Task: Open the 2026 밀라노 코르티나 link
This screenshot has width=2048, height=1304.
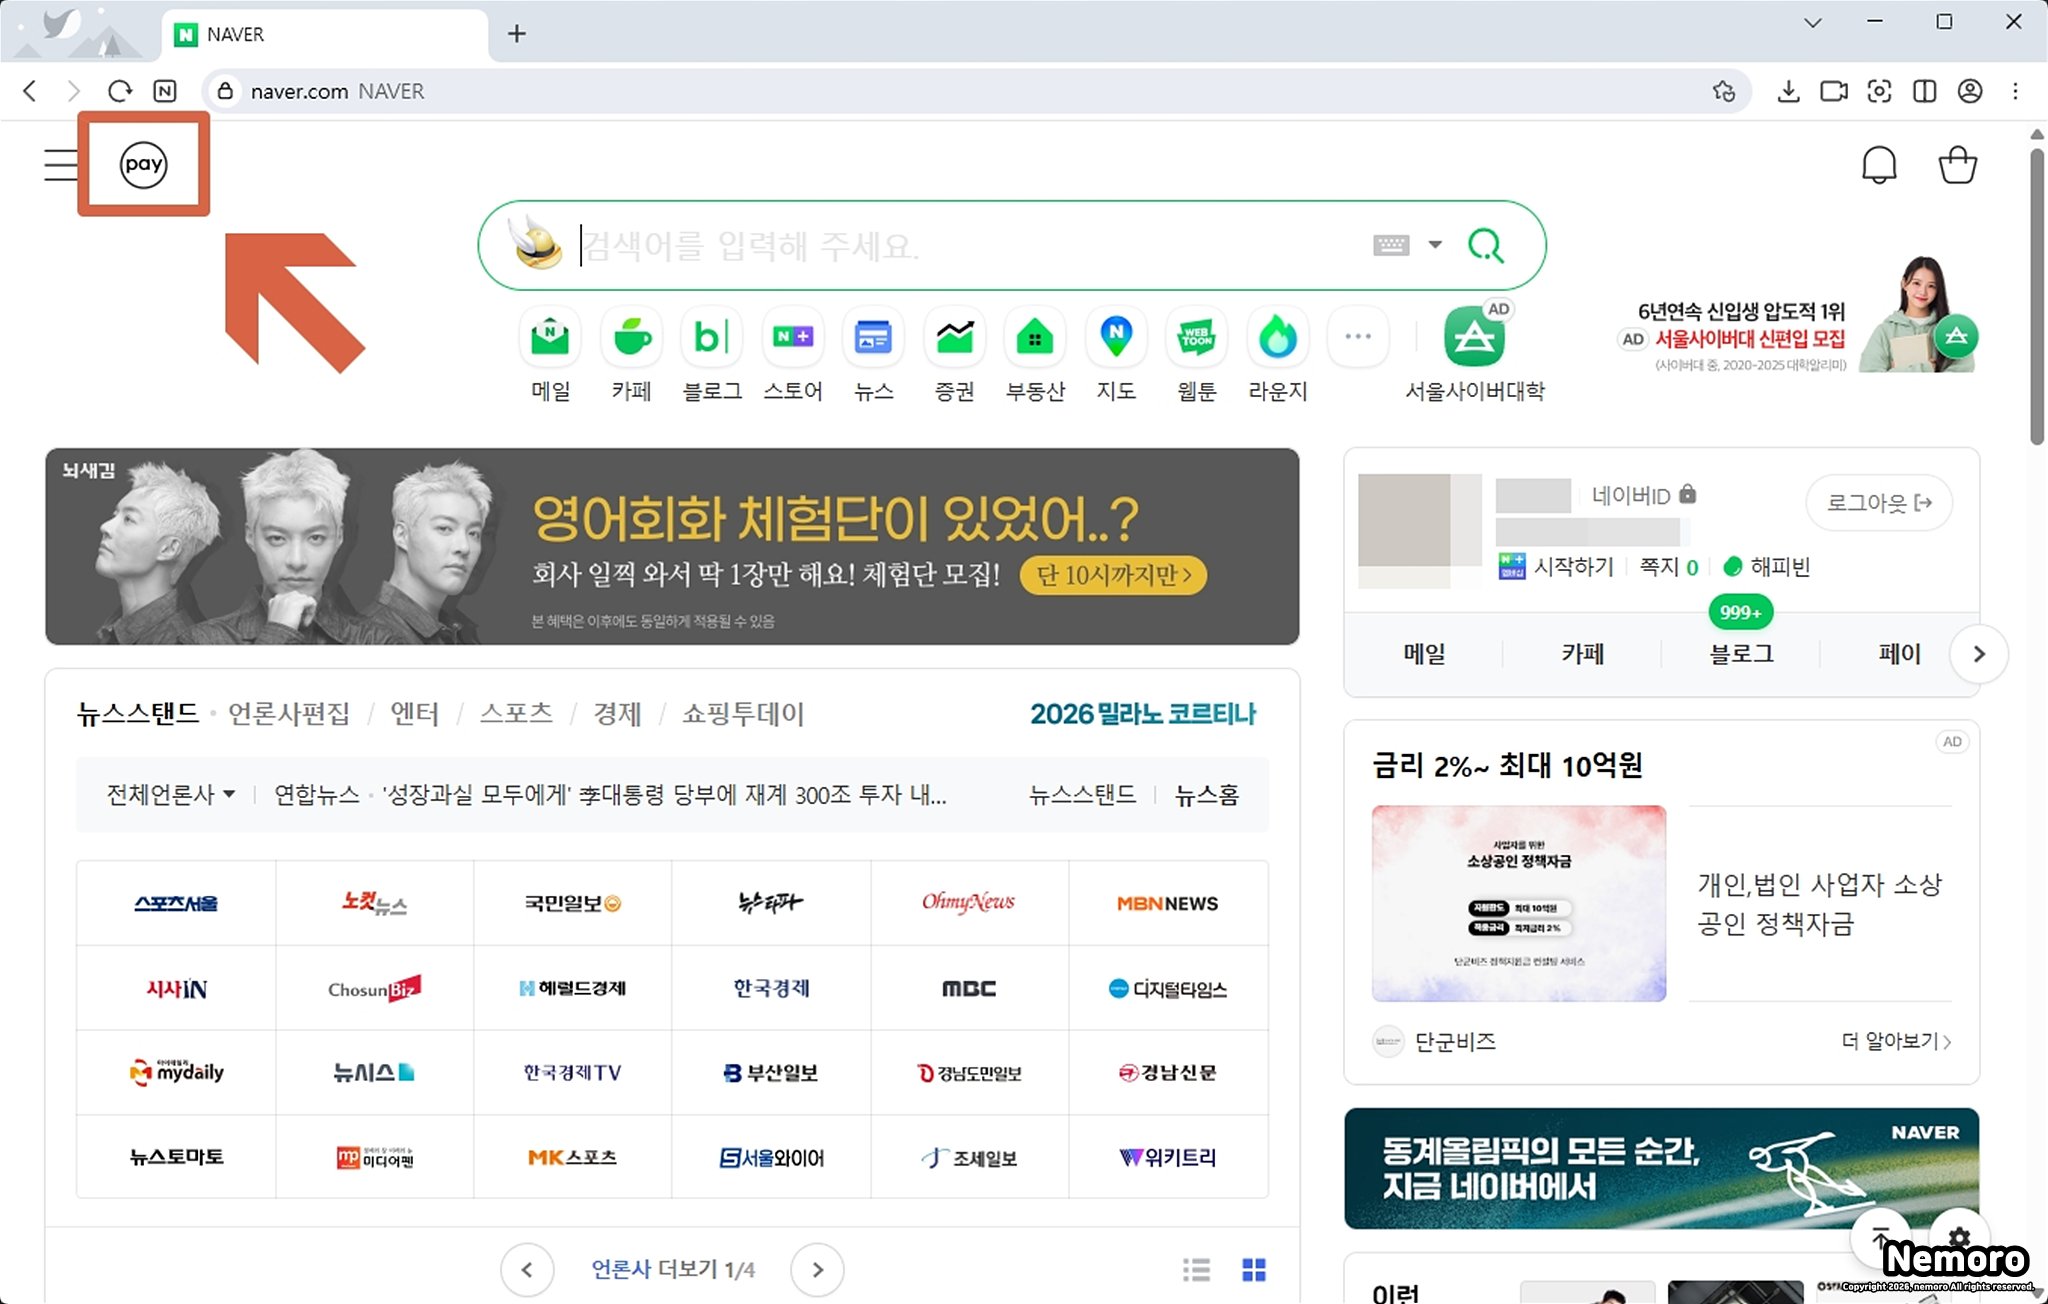Action: coord(1143,714)
